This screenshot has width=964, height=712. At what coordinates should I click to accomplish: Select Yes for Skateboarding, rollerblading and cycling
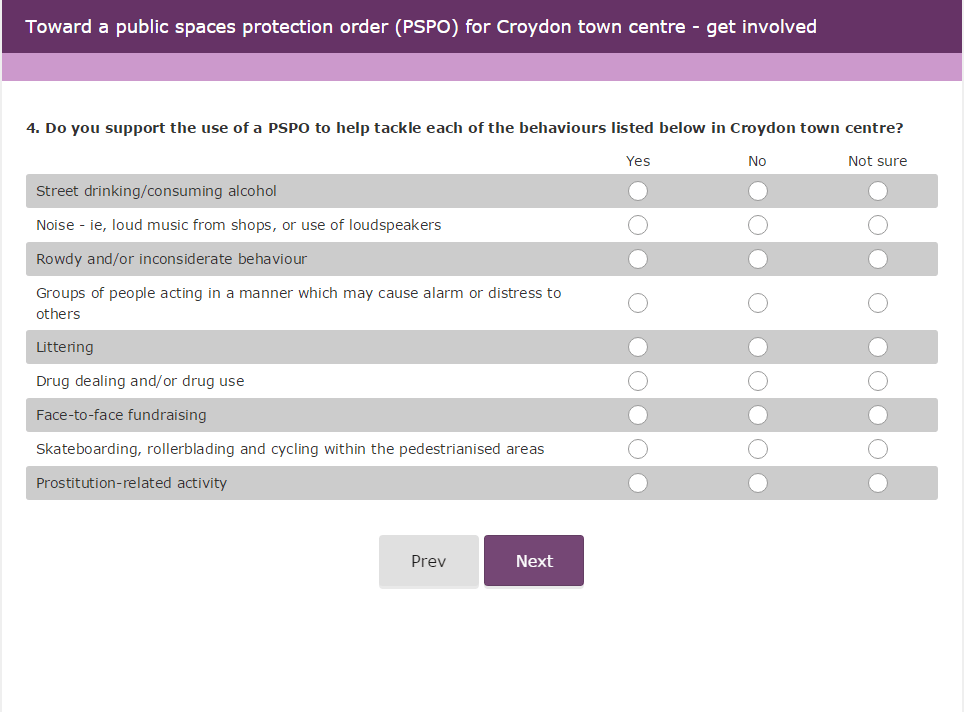coord(638,449)
